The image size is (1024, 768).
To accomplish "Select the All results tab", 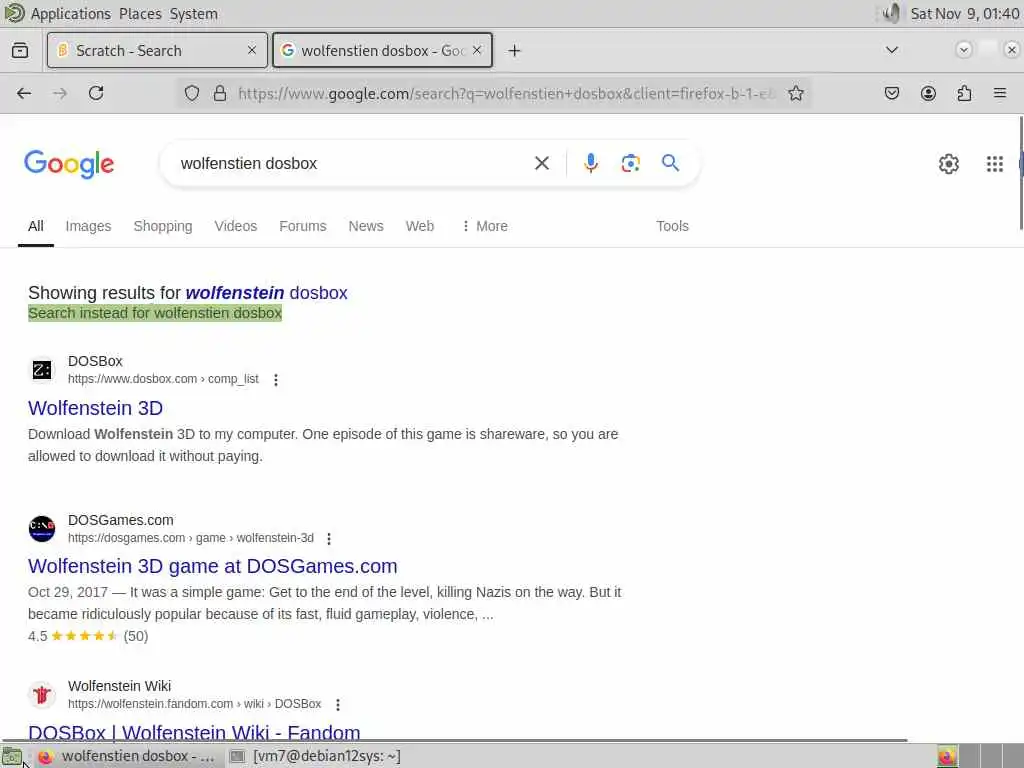I will pos(36,226).
